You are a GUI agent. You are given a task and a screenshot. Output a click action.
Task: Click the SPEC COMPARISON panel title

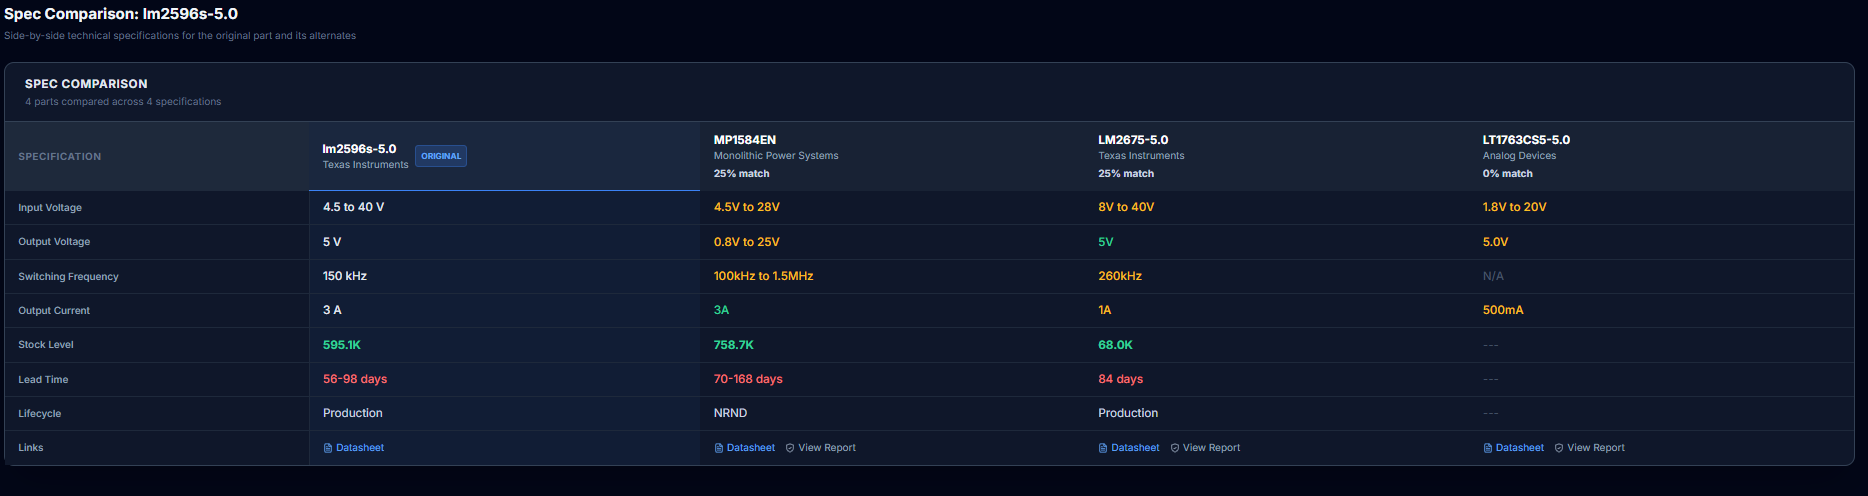point(86,84)
